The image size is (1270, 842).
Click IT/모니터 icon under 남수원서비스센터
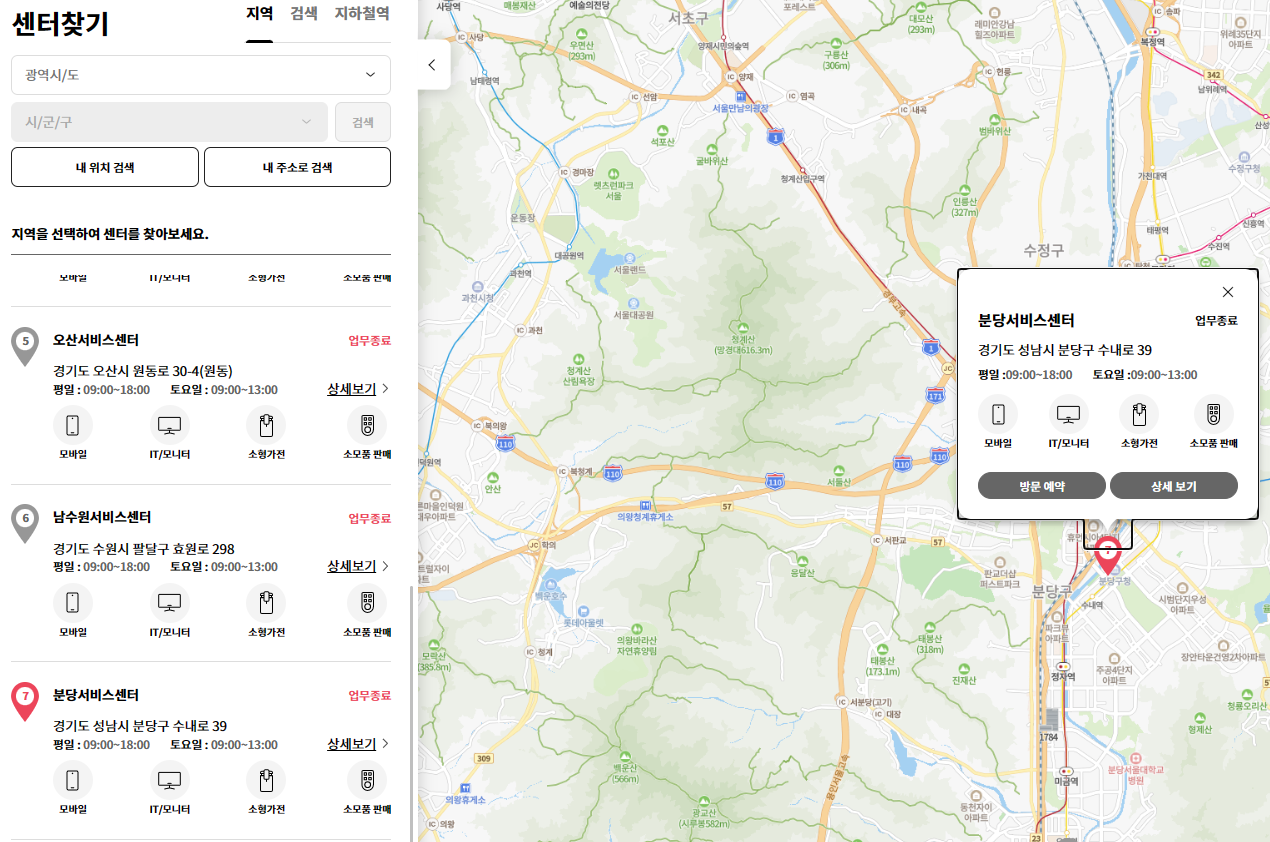pos(170,603)
